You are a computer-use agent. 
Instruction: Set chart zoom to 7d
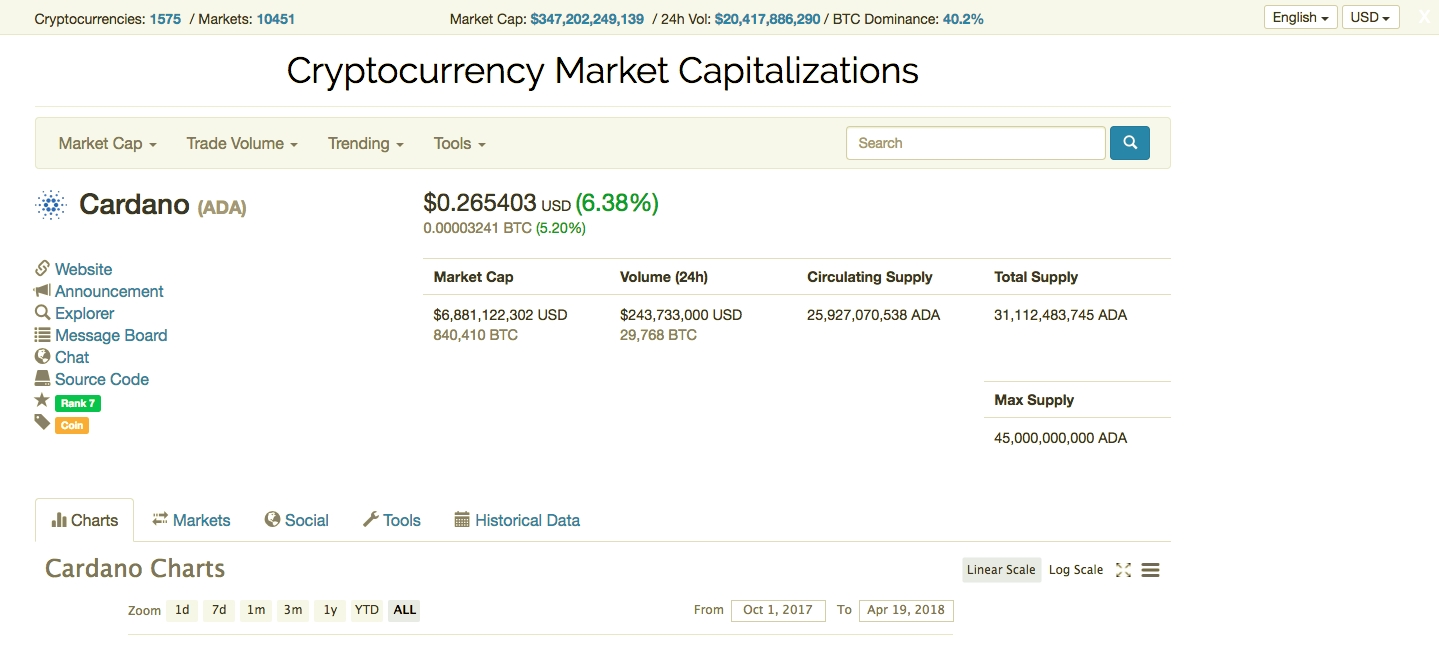(219, 610)
